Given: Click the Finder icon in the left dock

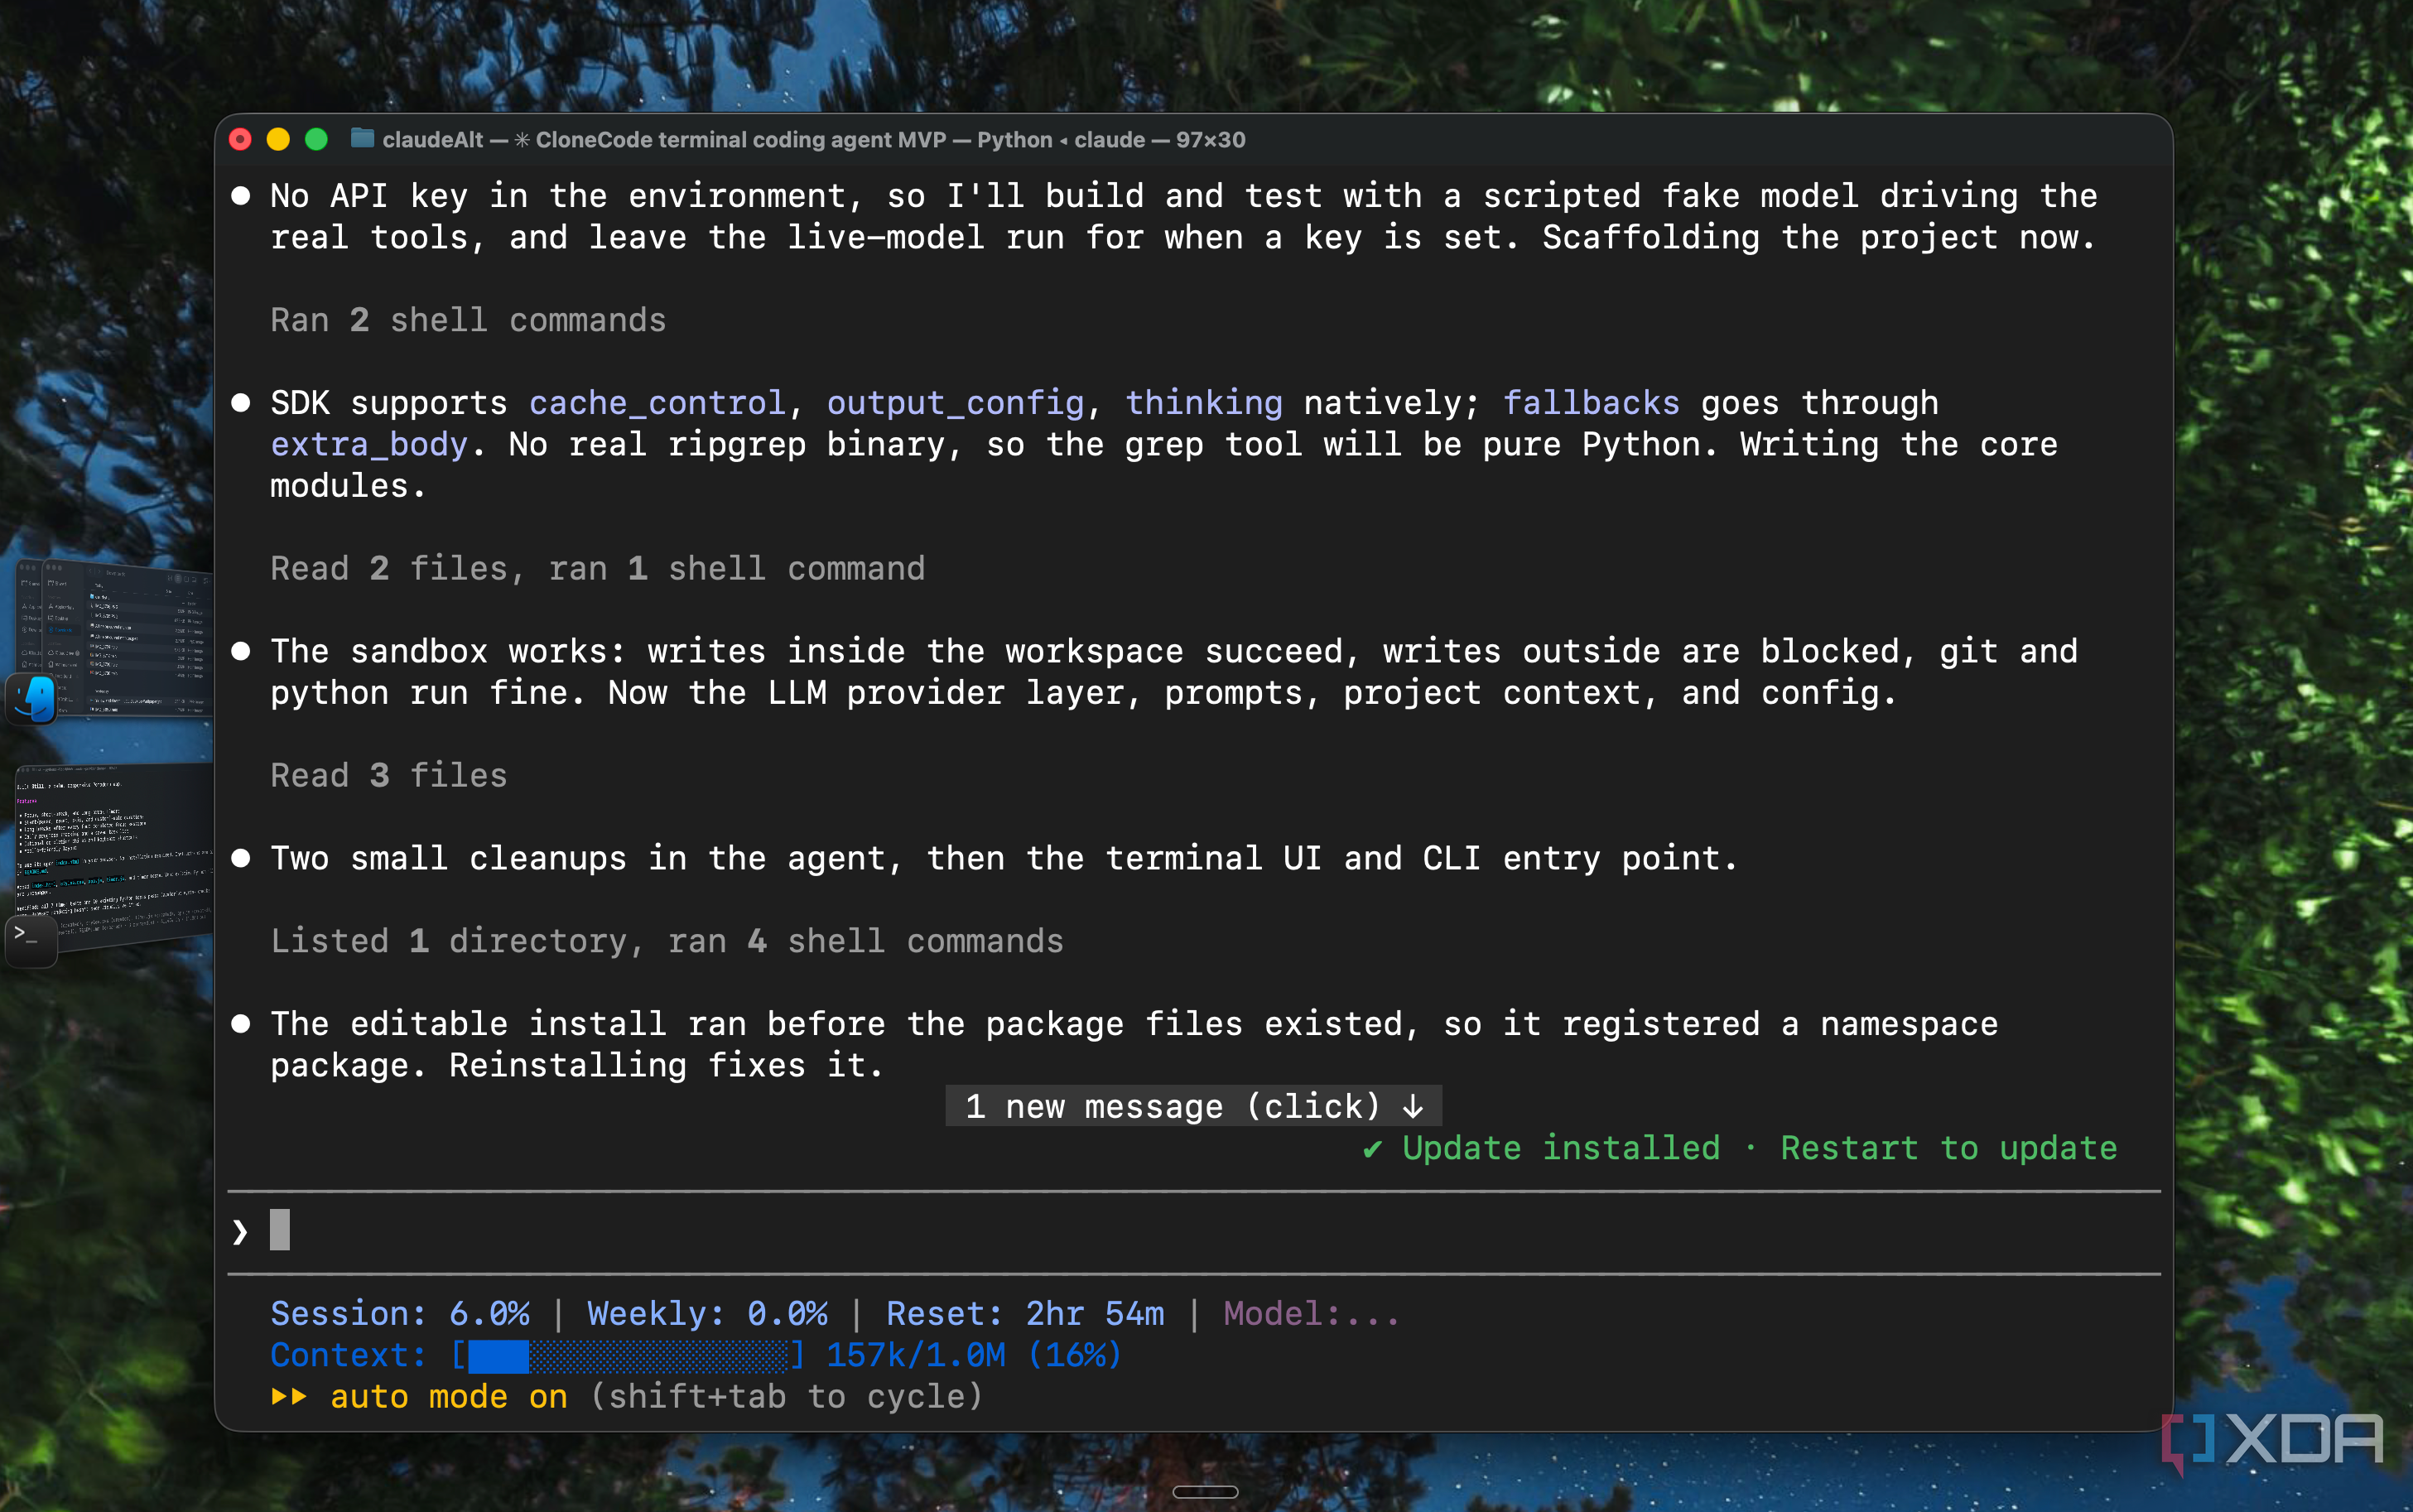Looking at the screenshot, I should (32, 699).
